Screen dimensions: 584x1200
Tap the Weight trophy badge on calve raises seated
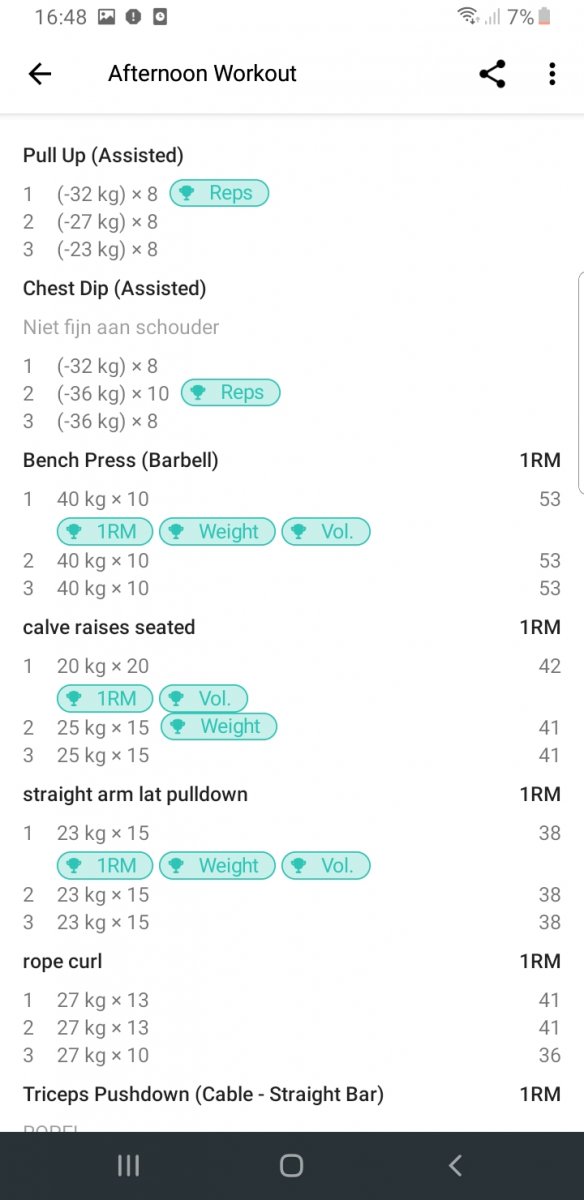click(x=219, y=726)
